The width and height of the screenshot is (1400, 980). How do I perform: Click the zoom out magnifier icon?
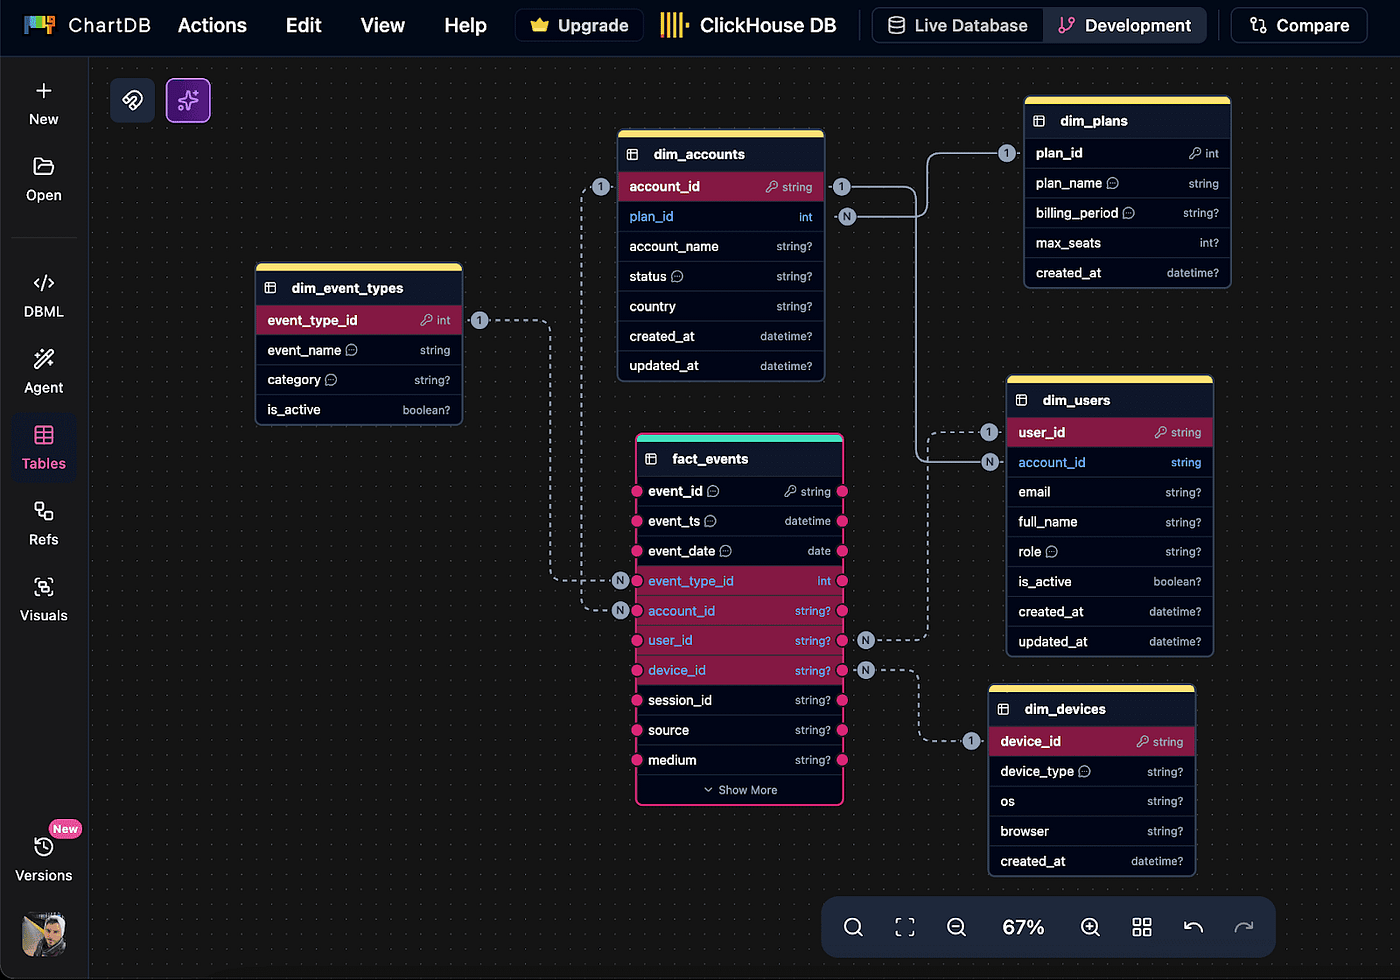pos(956,927)
